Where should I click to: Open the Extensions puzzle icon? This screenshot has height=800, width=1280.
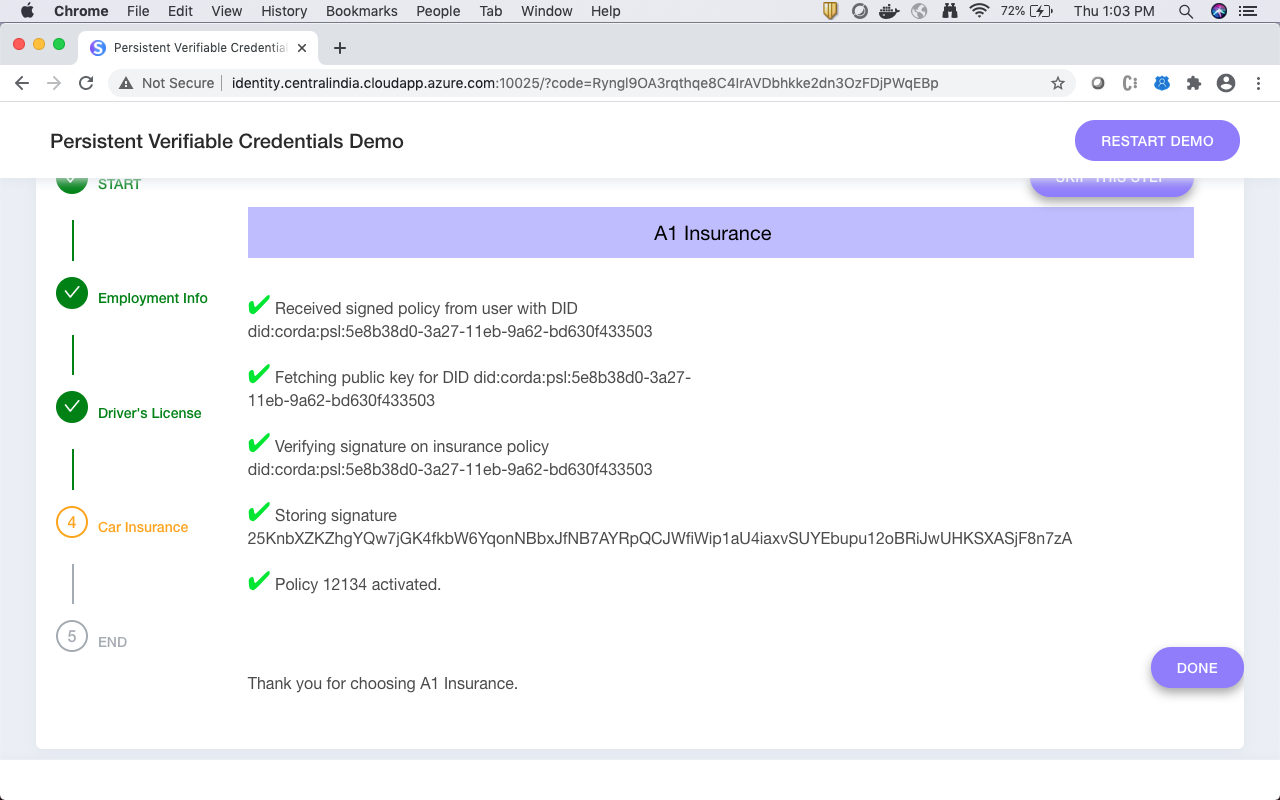click(x=1194, y=83)
